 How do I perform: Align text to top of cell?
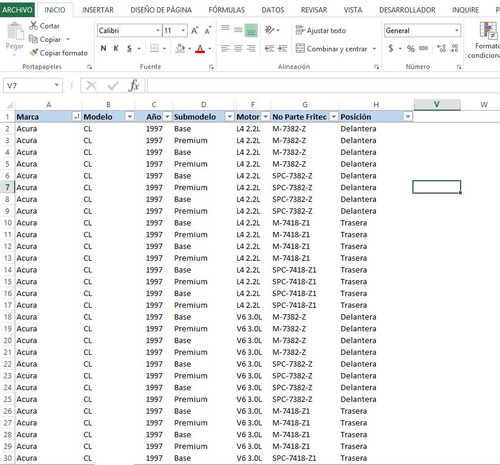pyautogui.click(x=225, y=30)
